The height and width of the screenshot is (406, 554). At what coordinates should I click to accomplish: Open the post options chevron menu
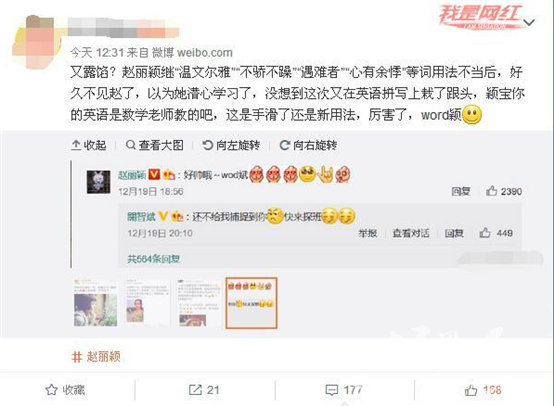529,23
